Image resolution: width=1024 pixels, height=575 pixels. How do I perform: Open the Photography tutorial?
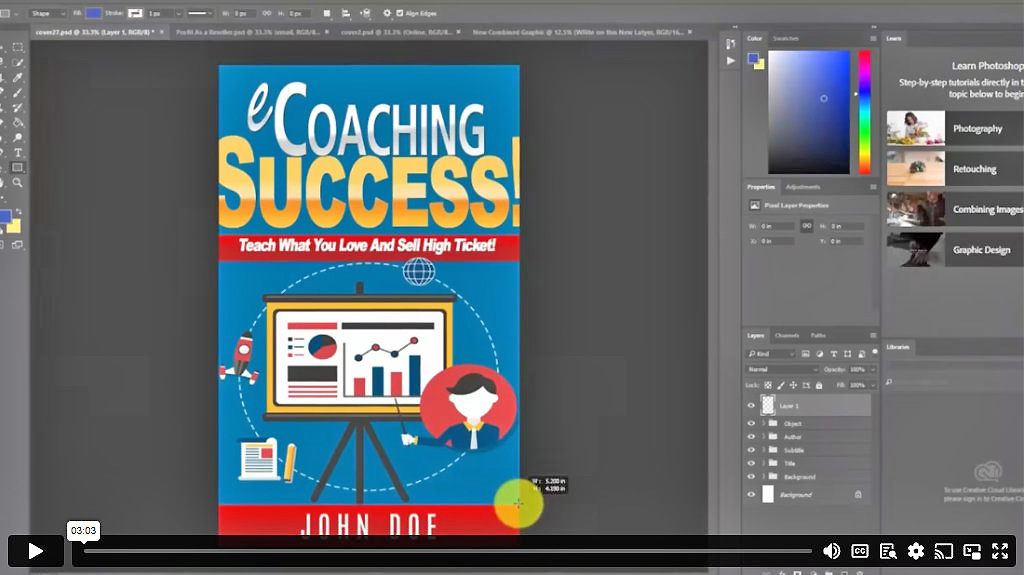(x=977, y=129)
